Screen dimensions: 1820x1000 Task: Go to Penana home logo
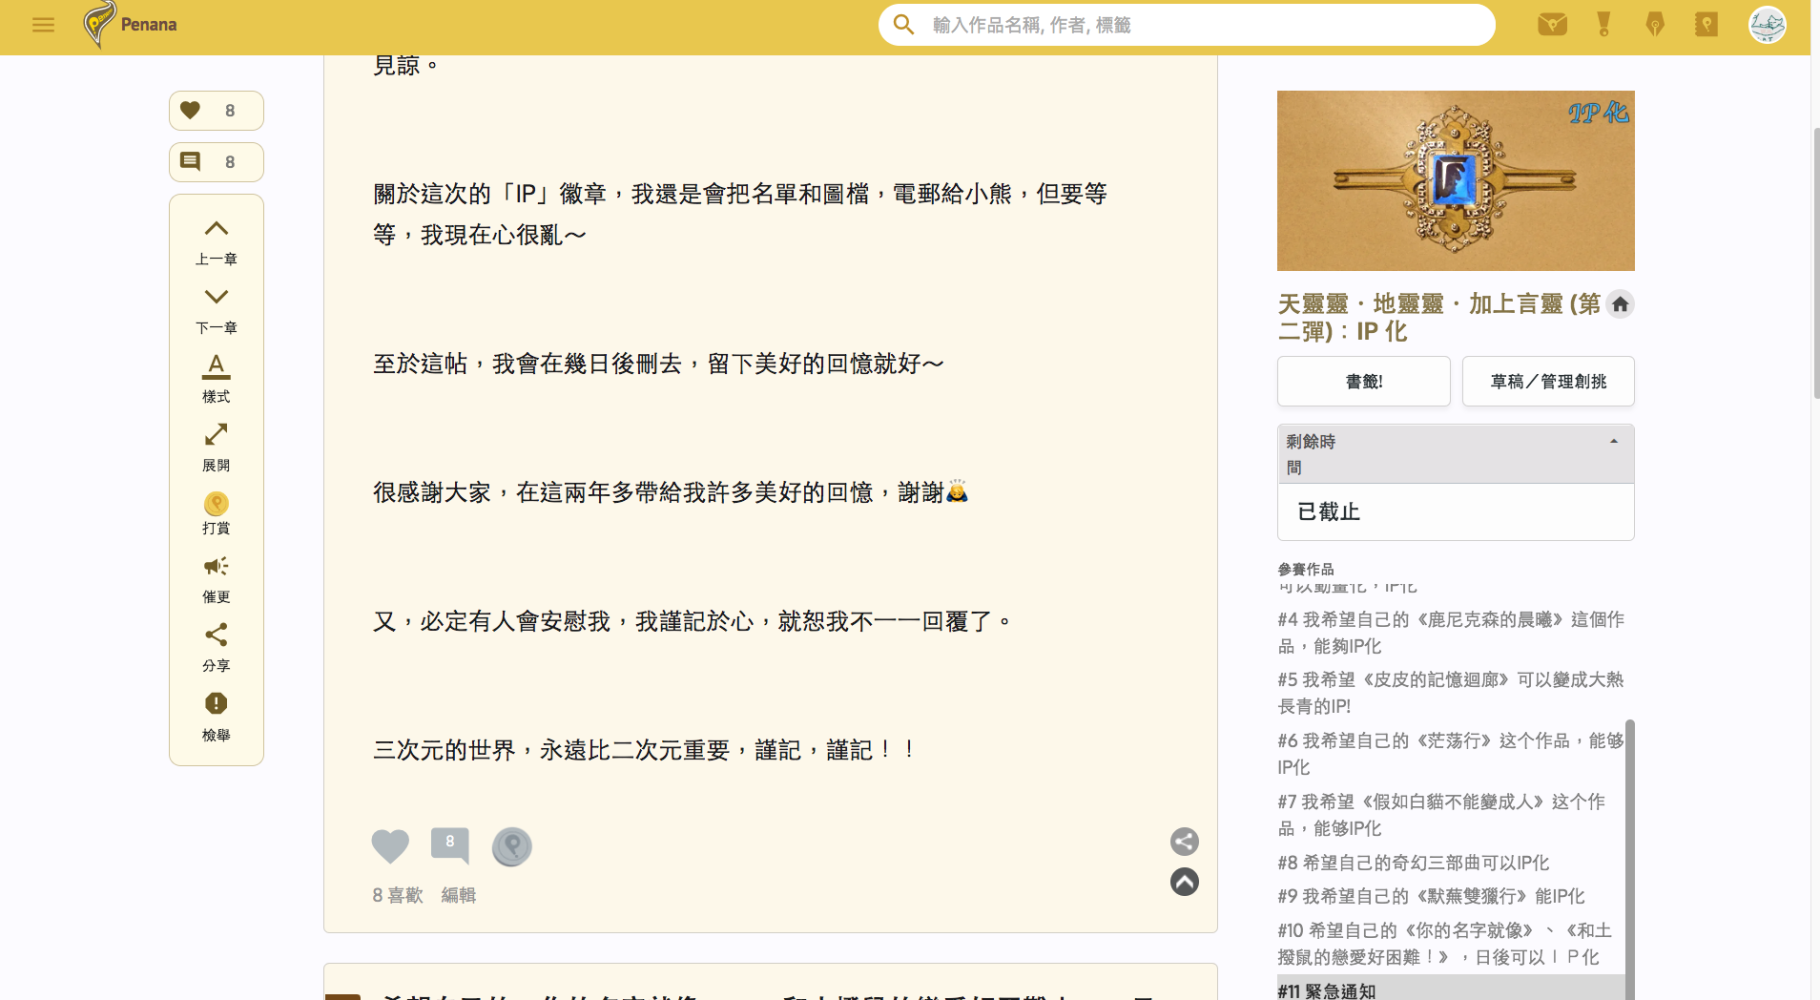click(x=130, y=25)
